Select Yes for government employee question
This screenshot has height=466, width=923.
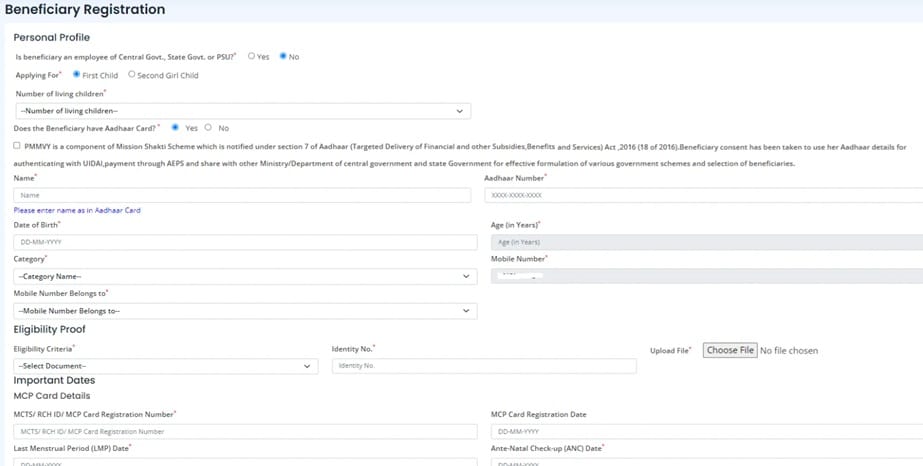(x=251, y=56)
